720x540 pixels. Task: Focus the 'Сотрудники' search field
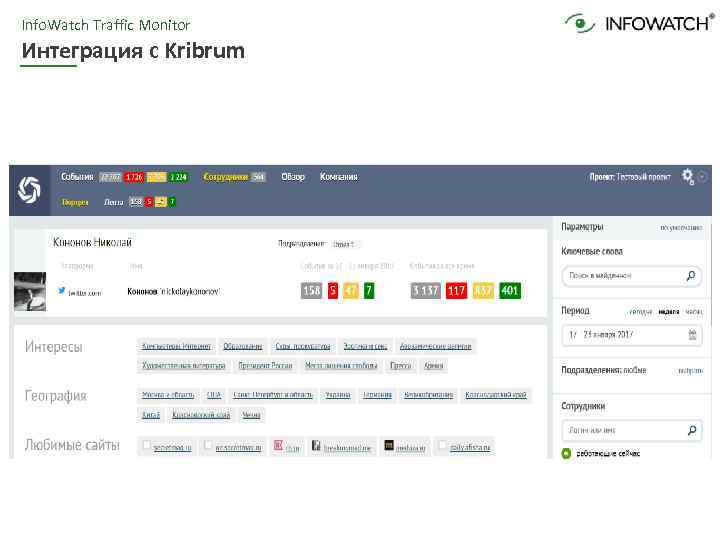pos(631,430)
